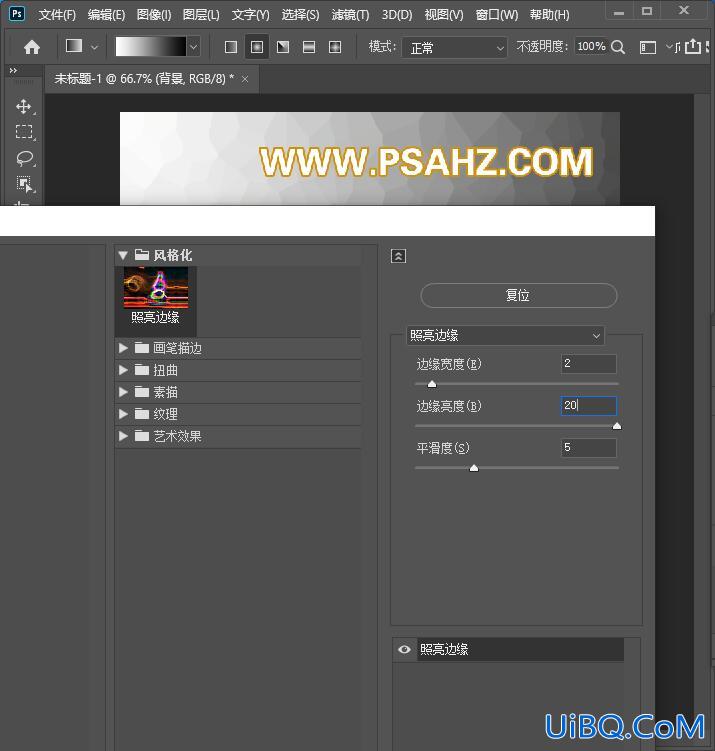Click the Share export icon
Image resolution: width=715 pixels, height=751 pixels.
[x=692, y=46]
